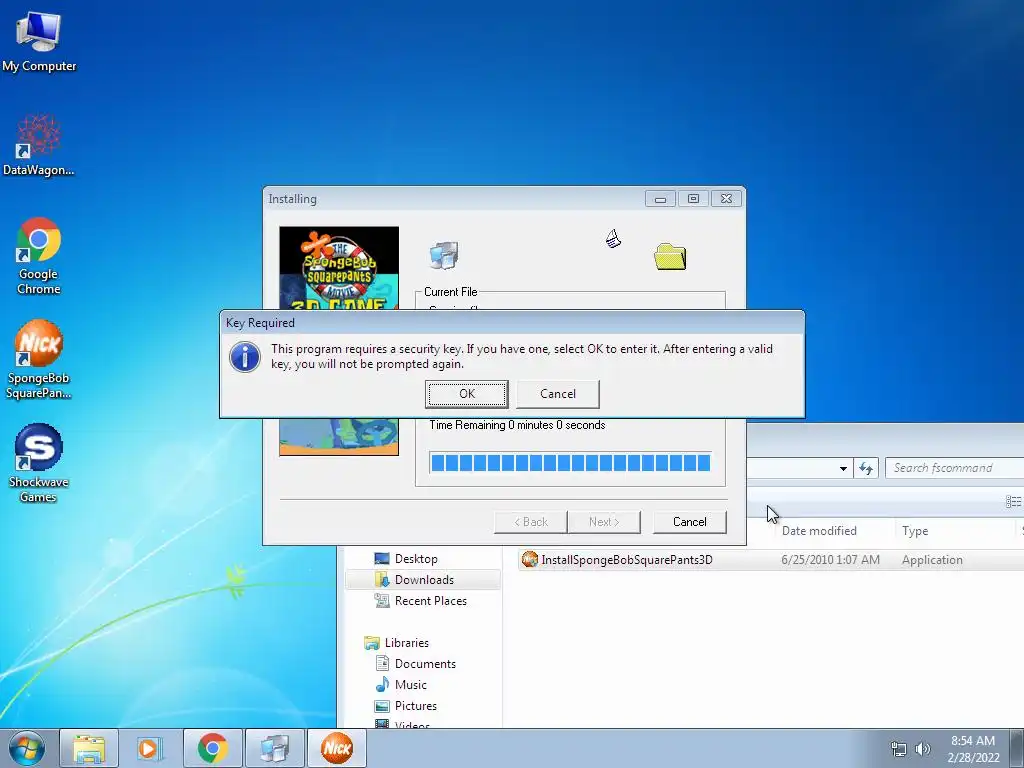The height and width of the screenshot is (768, 1024).
Task: Open Shockwave Games desktop shortcut
Action: [x=39, y=463]
